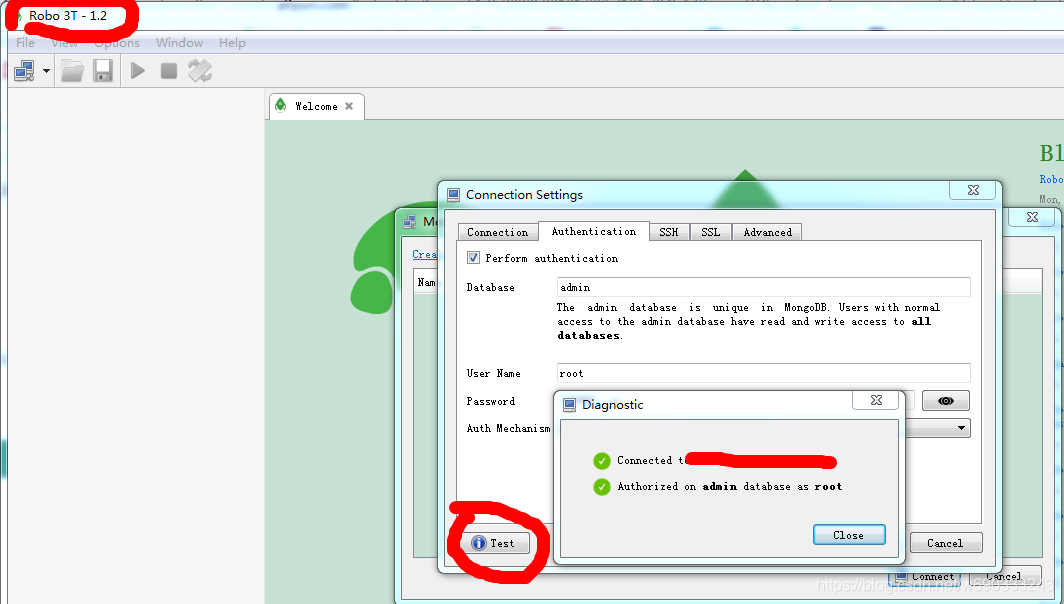Toggle password visibility eye button

[945, 401]
